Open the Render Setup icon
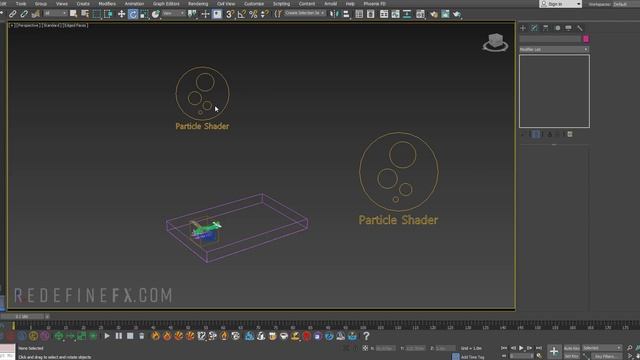This screenshot has width=640, height=360. pyautogui.click(x=433, y=14)
